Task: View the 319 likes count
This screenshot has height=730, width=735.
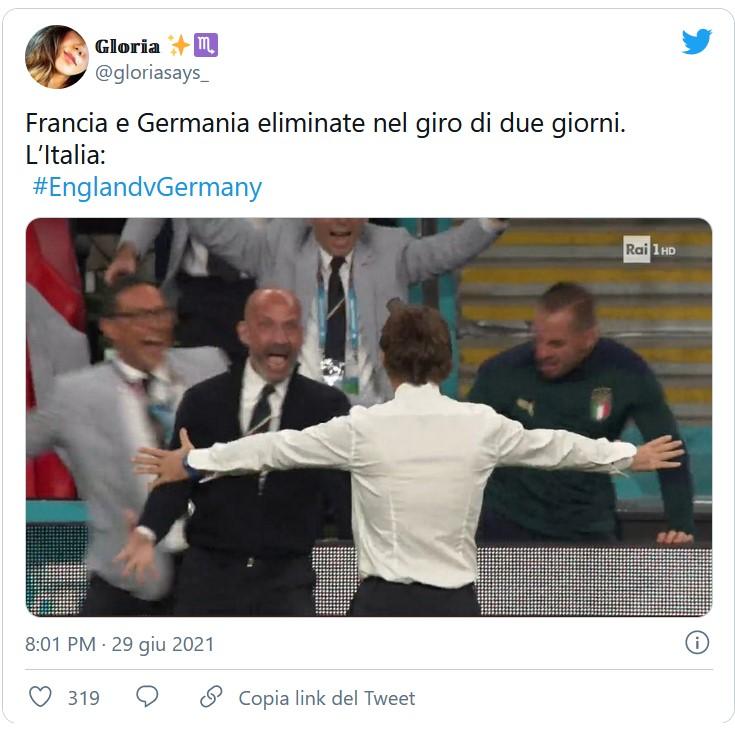Action: [x=84, y=698]
